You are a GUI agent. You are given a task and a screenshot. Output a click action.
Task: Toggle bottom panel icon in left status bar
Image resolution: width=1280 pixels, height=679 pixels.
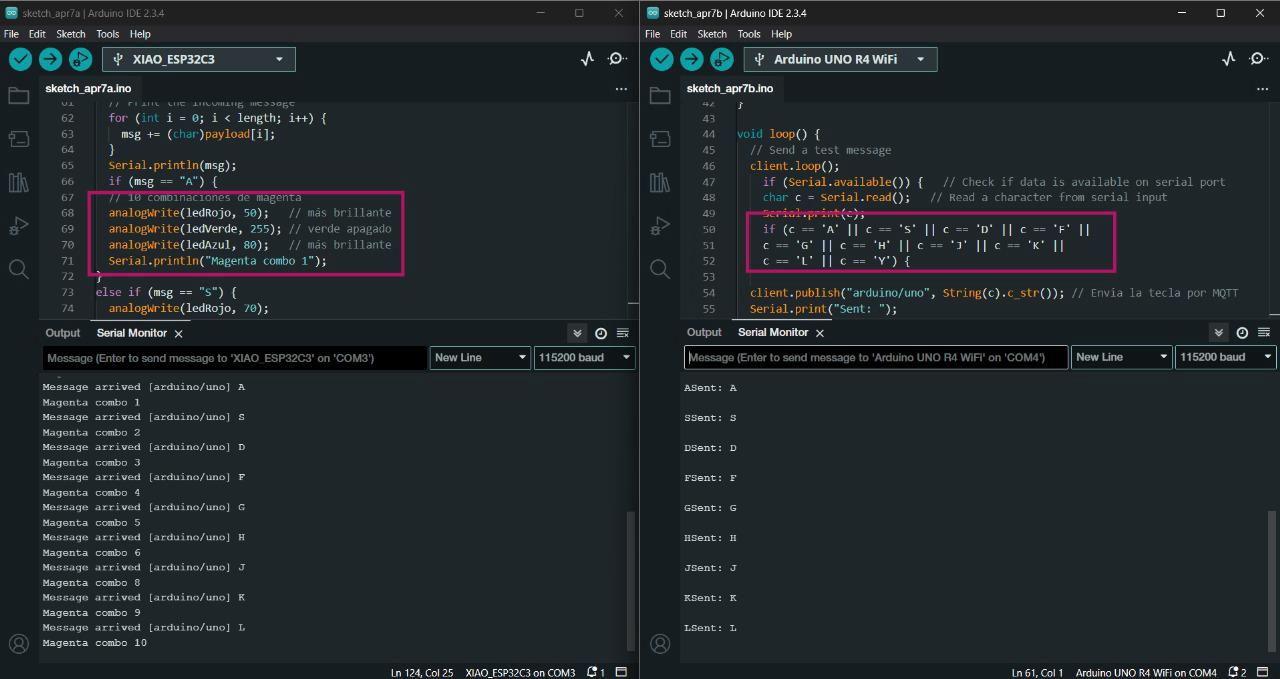point(621,672)
